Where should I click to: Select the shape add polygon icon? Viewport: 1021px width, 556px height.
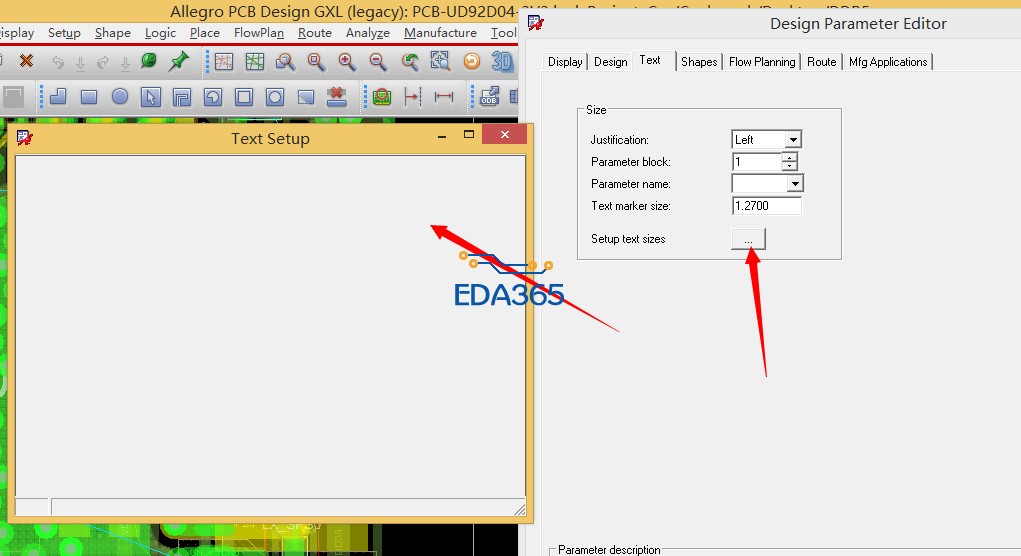point(58,97)
